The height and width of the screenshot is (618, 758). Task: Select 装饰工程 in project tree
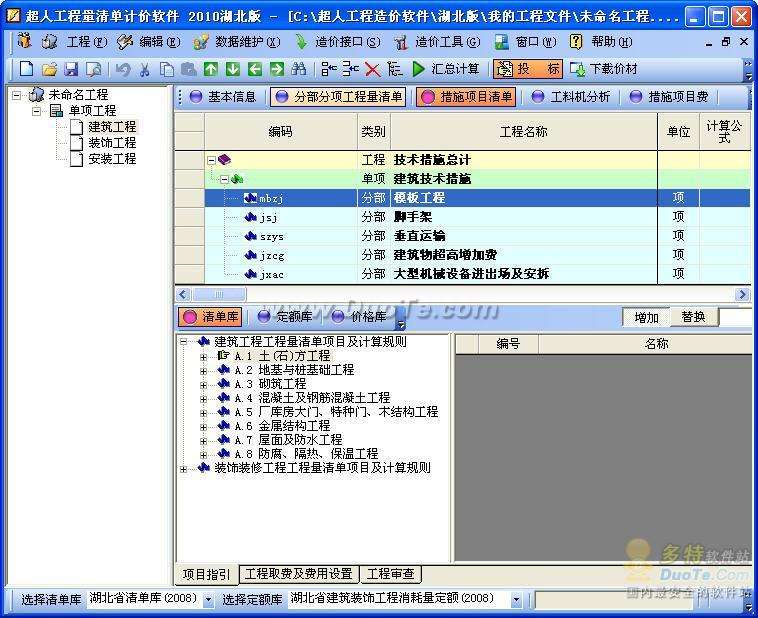pos(112,143)
